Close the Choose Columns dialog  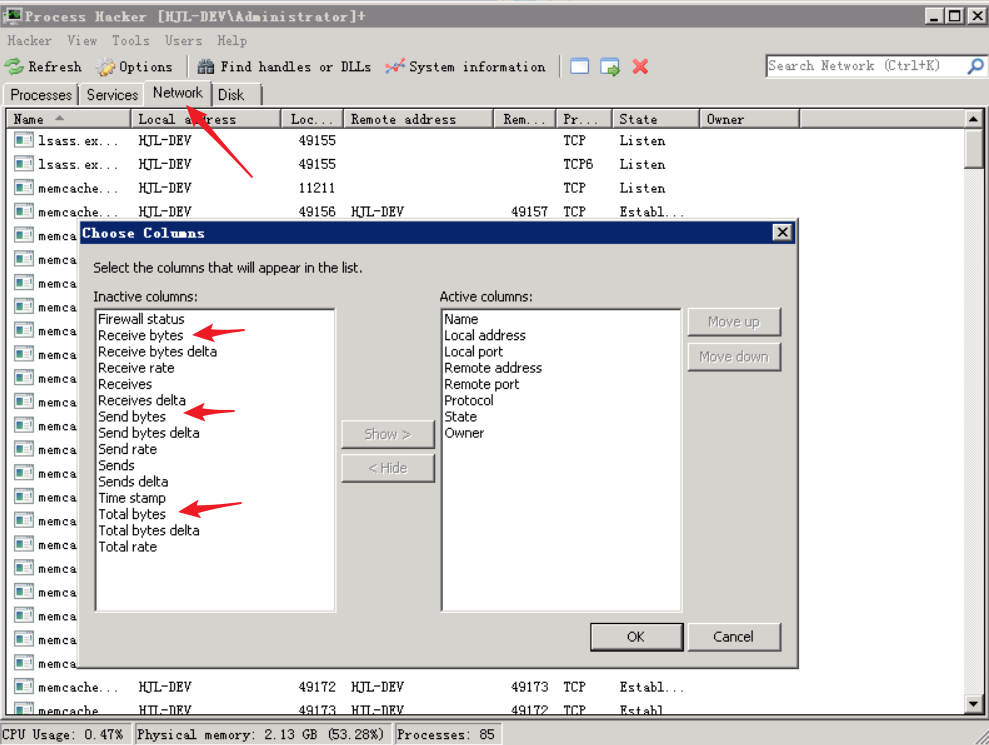tap(782, 233)
